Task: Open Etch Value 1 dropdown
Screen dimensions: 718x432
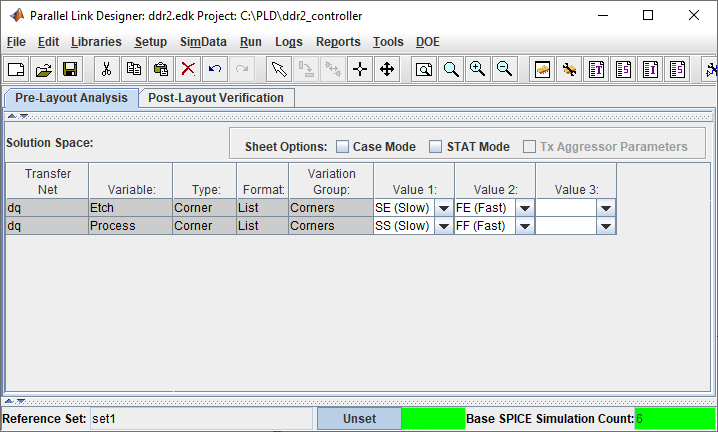Action: tap(443, 208)
